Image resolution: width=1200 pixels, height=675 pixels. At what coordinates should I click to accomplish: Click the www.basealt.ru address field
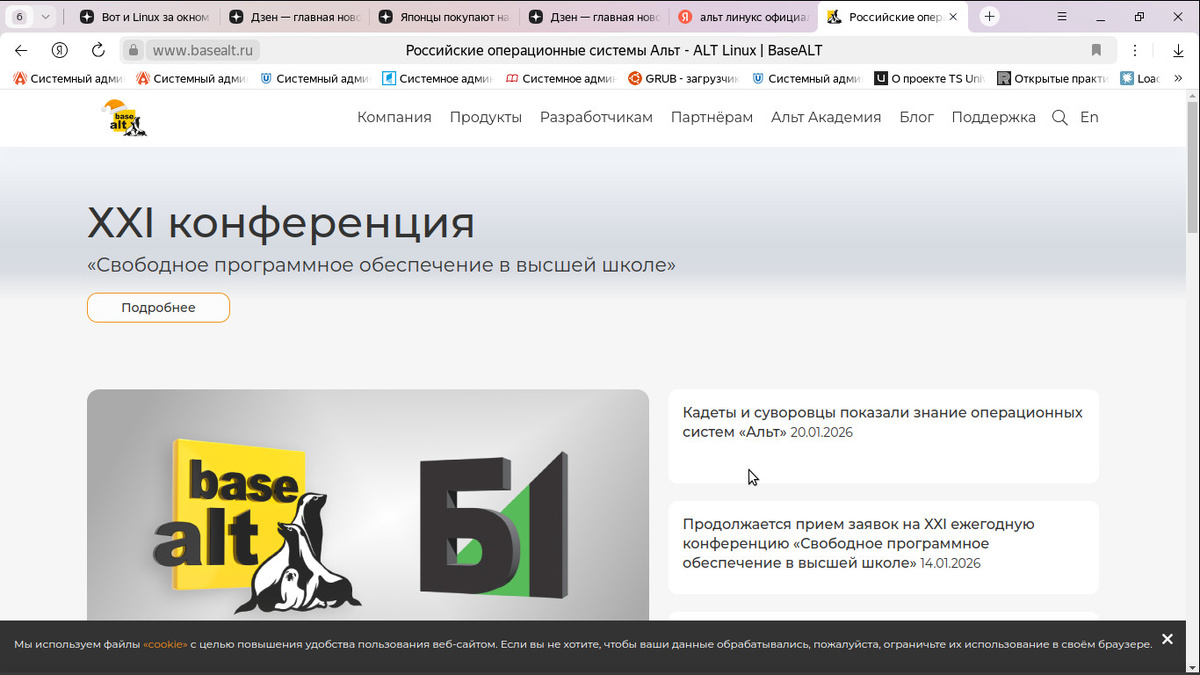pyautogui.click(x=203, y=50)
